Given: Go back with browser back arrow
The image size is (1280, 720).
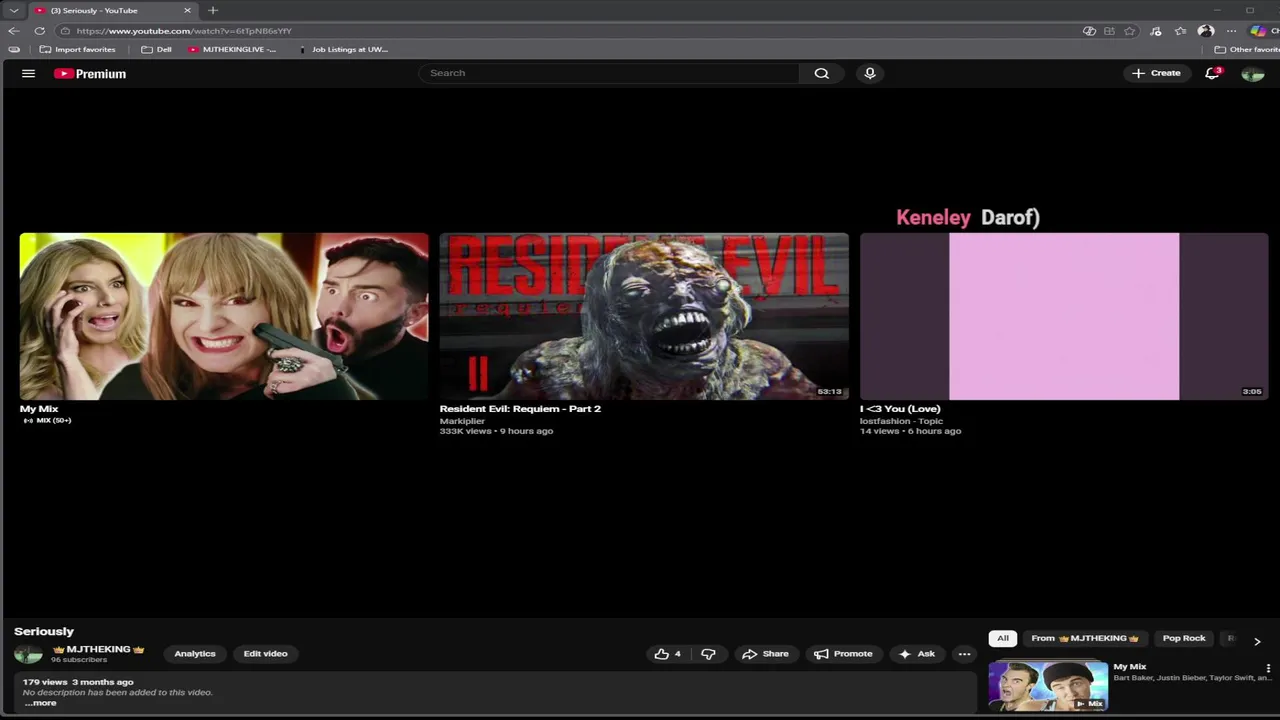Looking at the screenshot, I should pyautogui.click(x=13, y=31).
